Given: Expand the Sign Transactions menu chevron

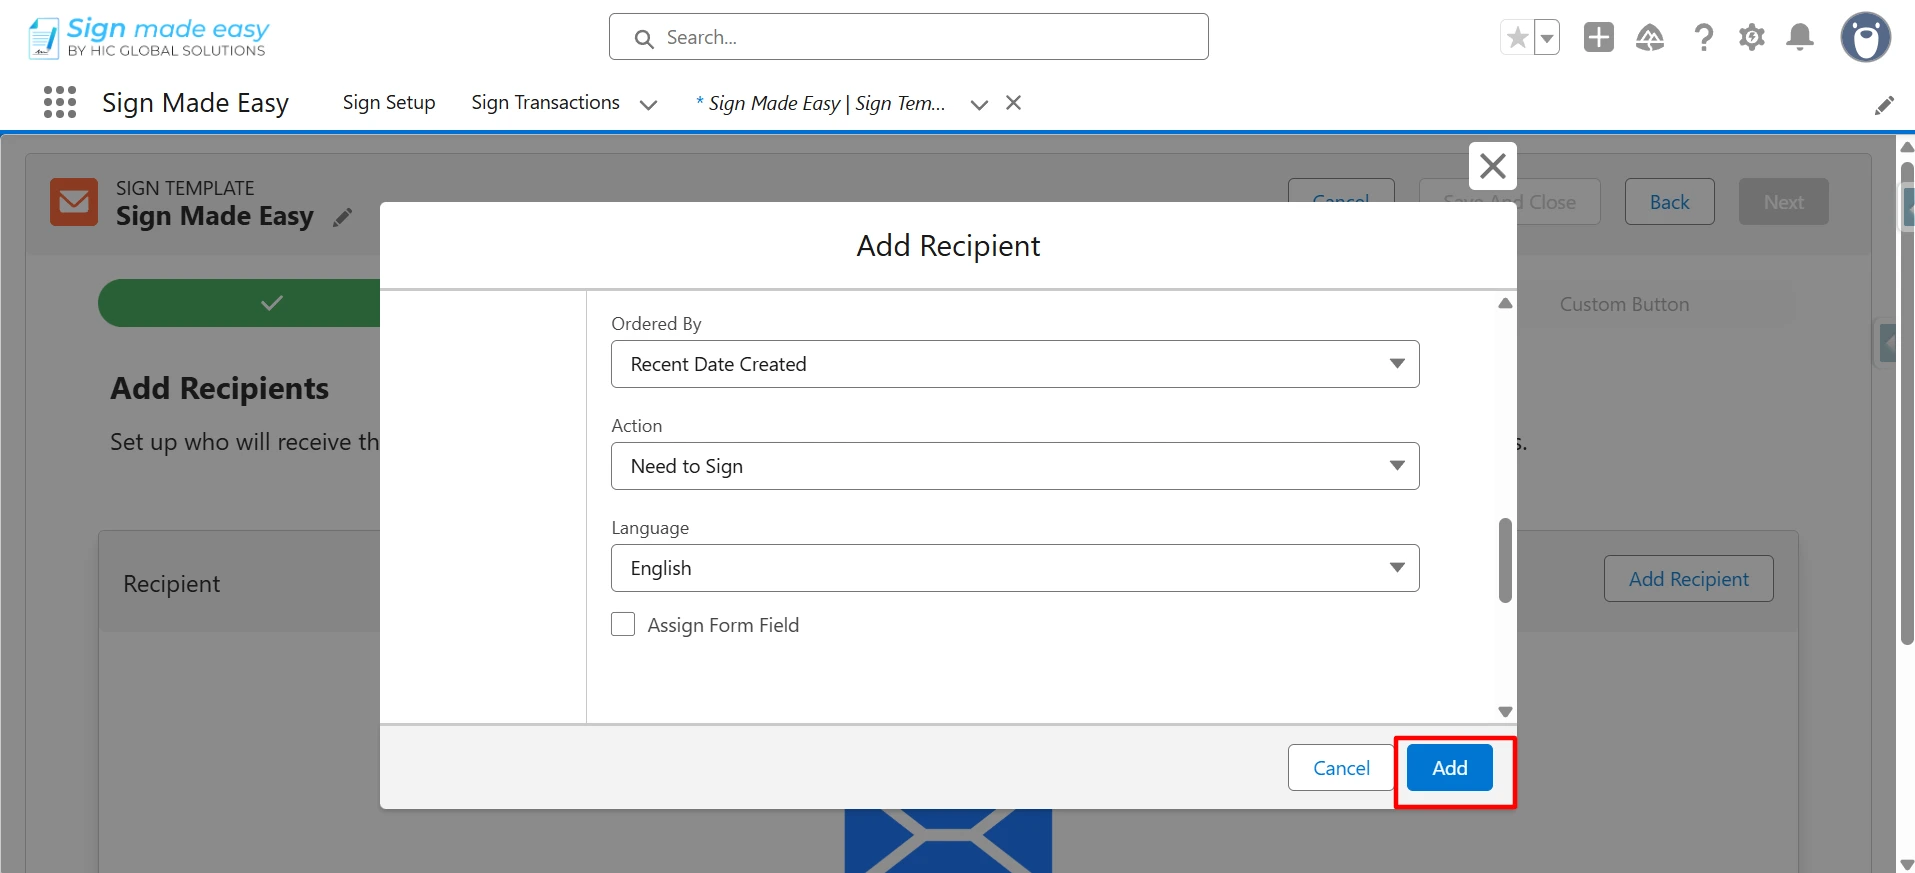Looking at the screenshot, I should pos(648,104).
